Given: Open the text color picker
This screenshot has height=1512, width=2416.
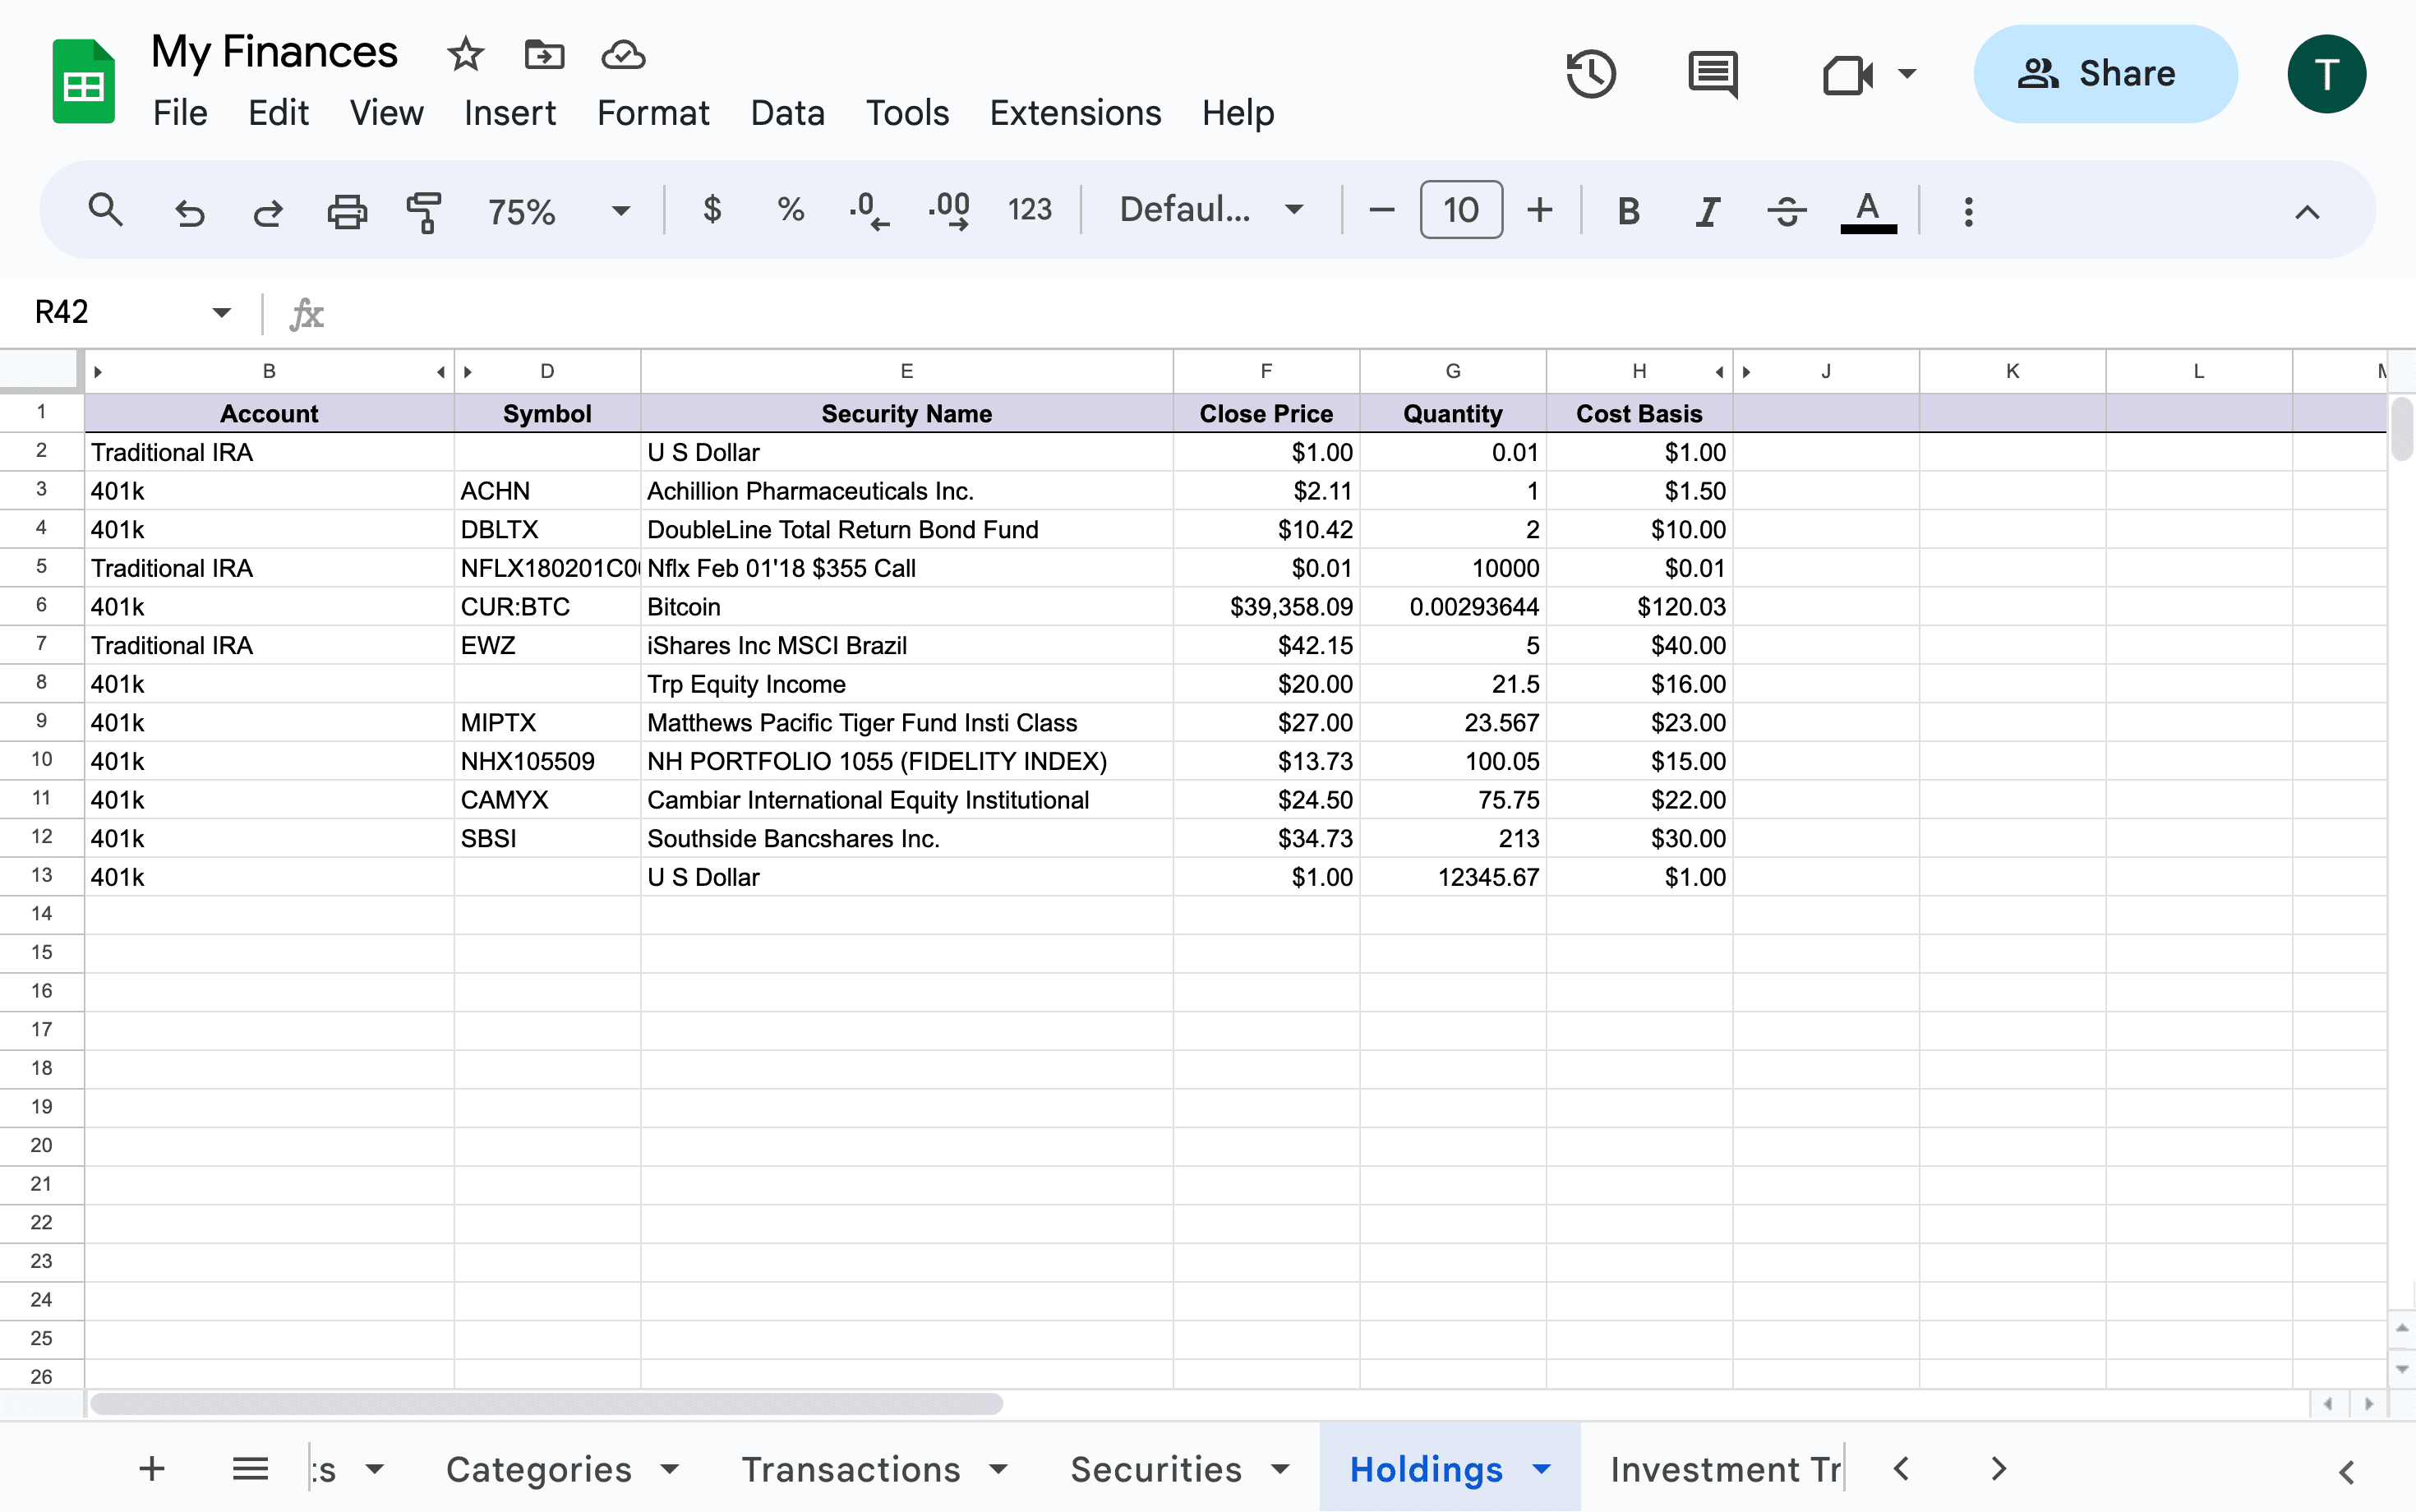Looking at the screenshot, I should pos(1868,211).
